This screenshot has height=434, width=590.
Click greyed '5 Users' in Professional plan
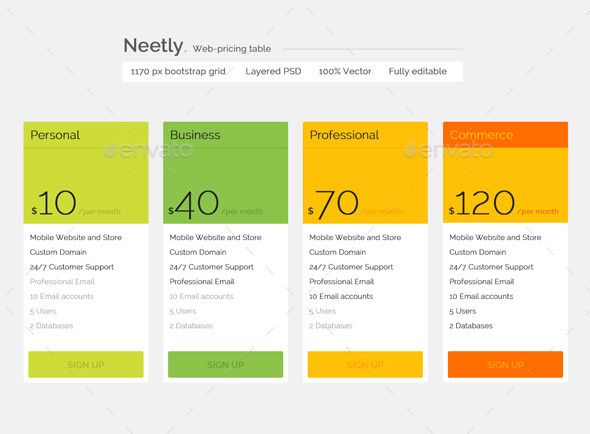click(x=322, y=311)
